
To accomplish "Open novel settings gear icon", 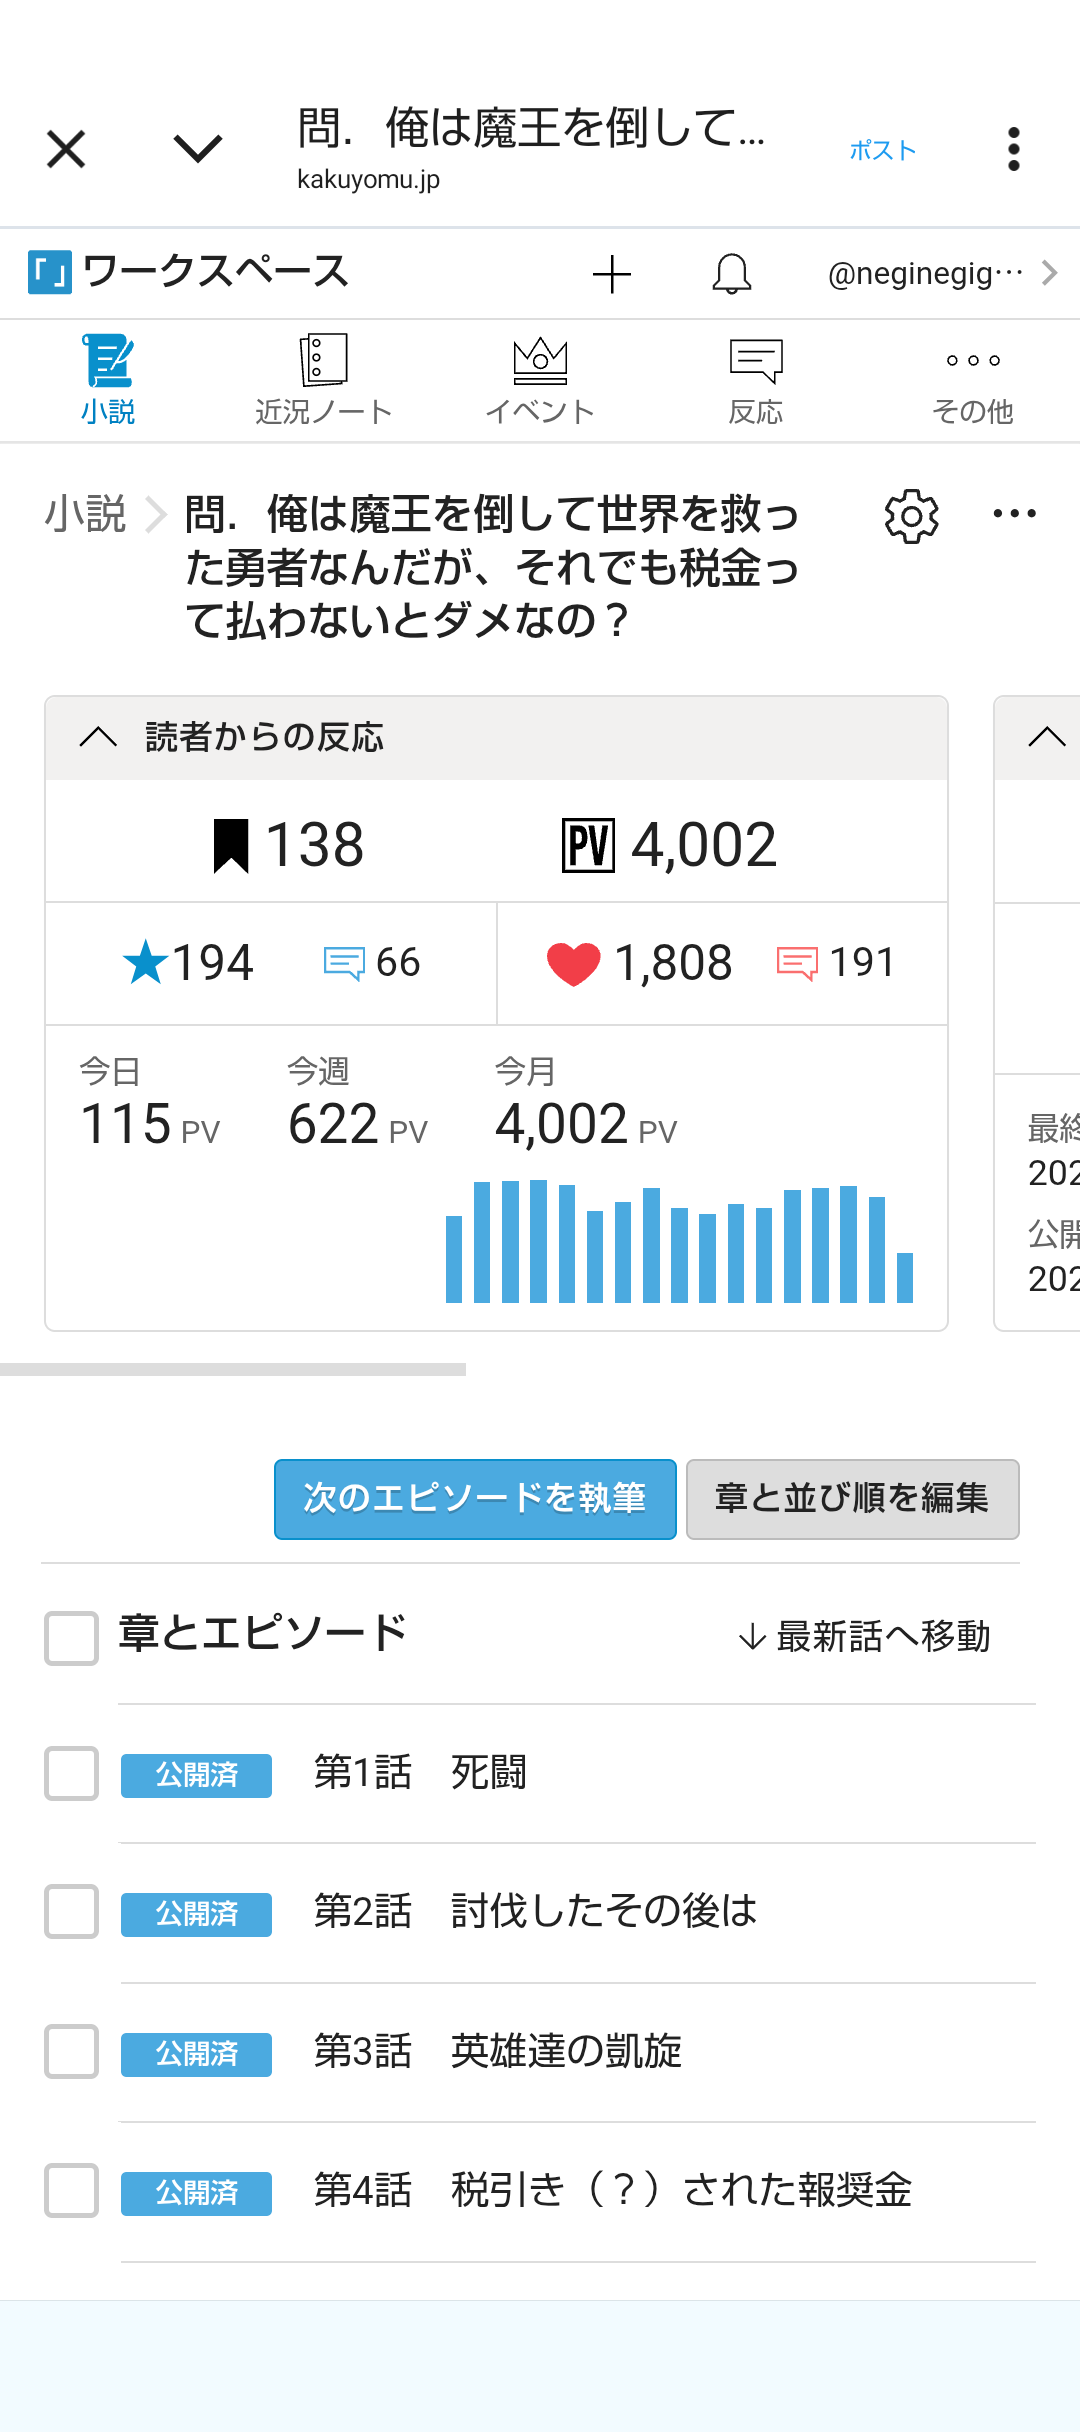I will click(x=911, y=516).
